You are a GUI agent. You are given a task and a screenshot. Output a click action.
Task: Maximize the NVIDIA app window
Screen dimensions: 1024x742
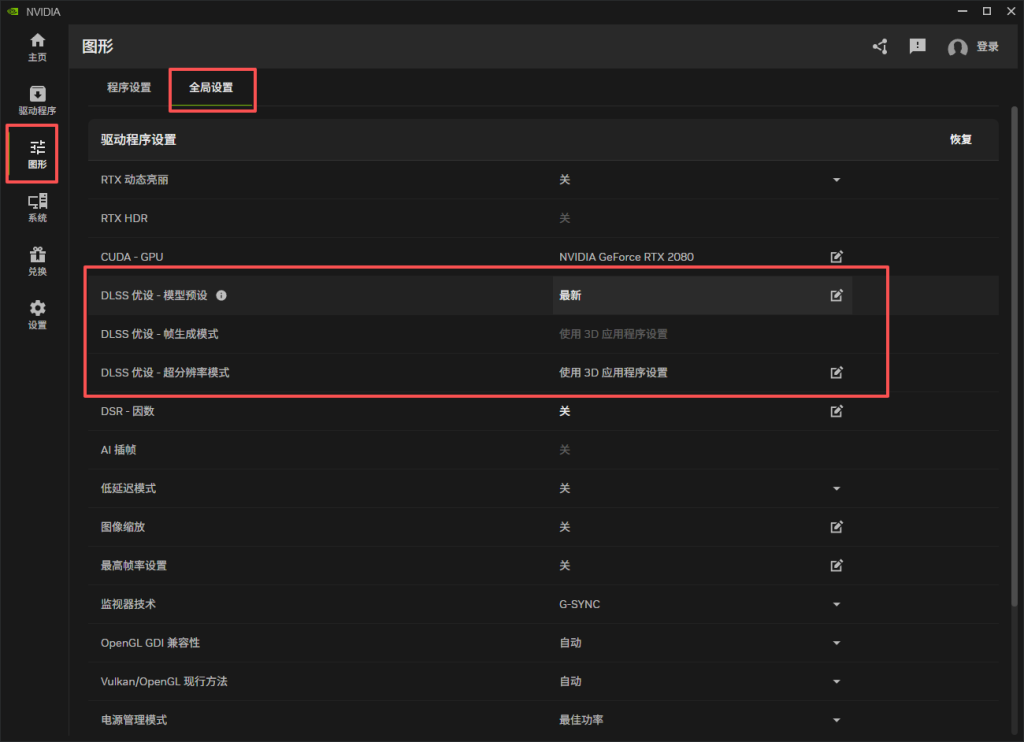(x=987, y=11)
